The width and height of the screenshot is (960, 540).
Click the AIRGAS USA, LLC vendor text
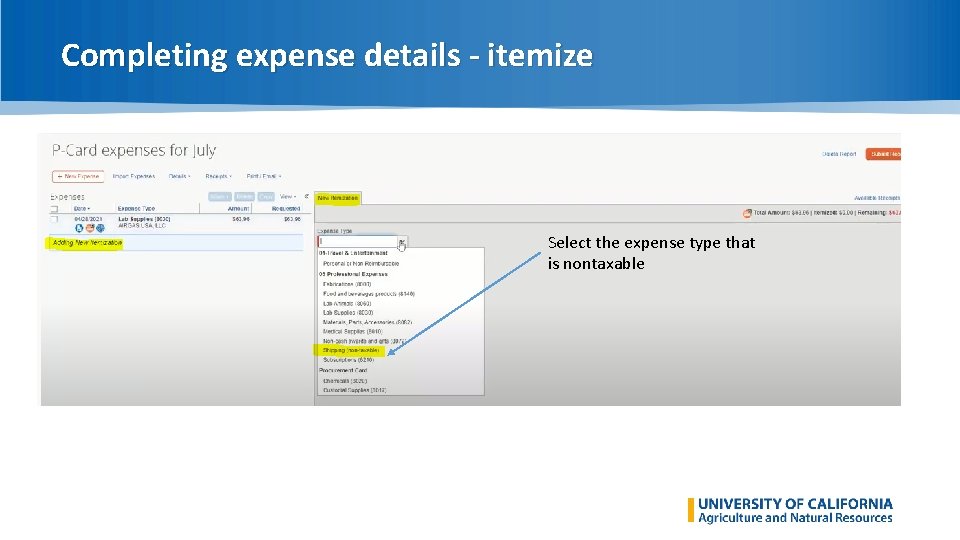point(142,226)
